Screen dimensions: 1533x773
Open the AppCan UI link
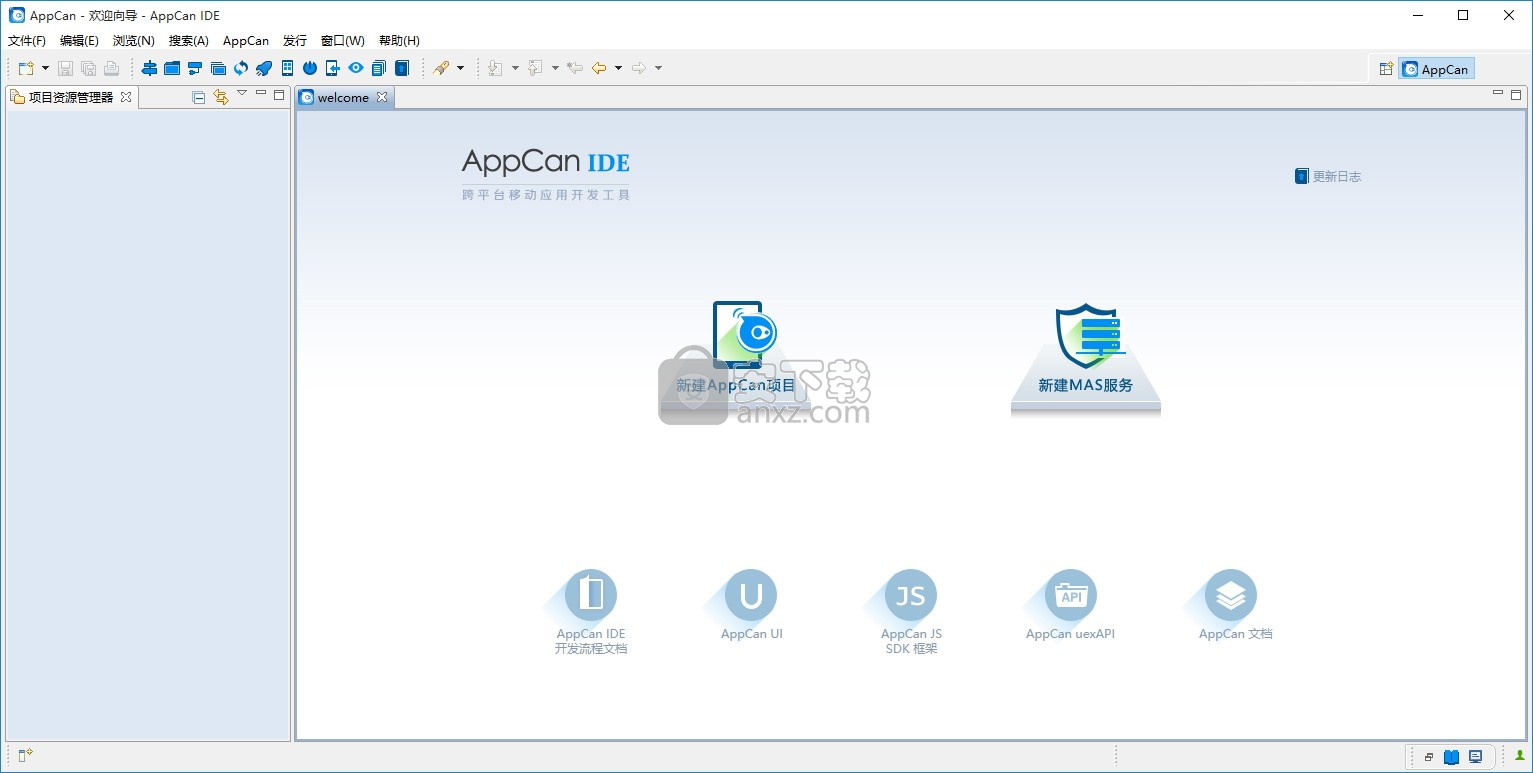pos(751,605)
